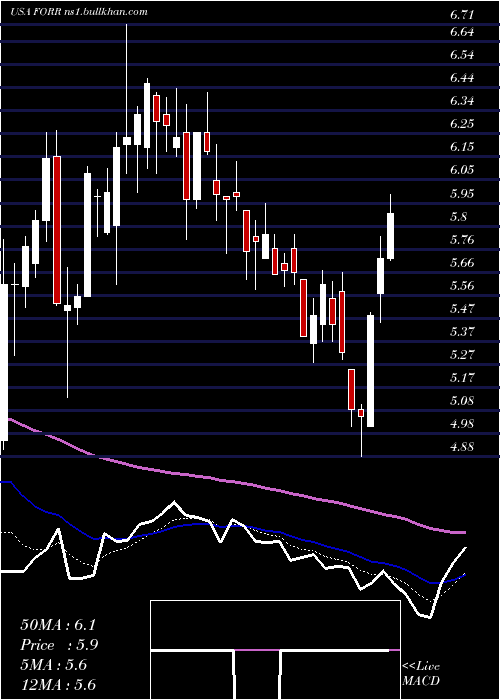500x700 pixels.
Task: Select the 5.95 price label
Action: click(462, 194)
